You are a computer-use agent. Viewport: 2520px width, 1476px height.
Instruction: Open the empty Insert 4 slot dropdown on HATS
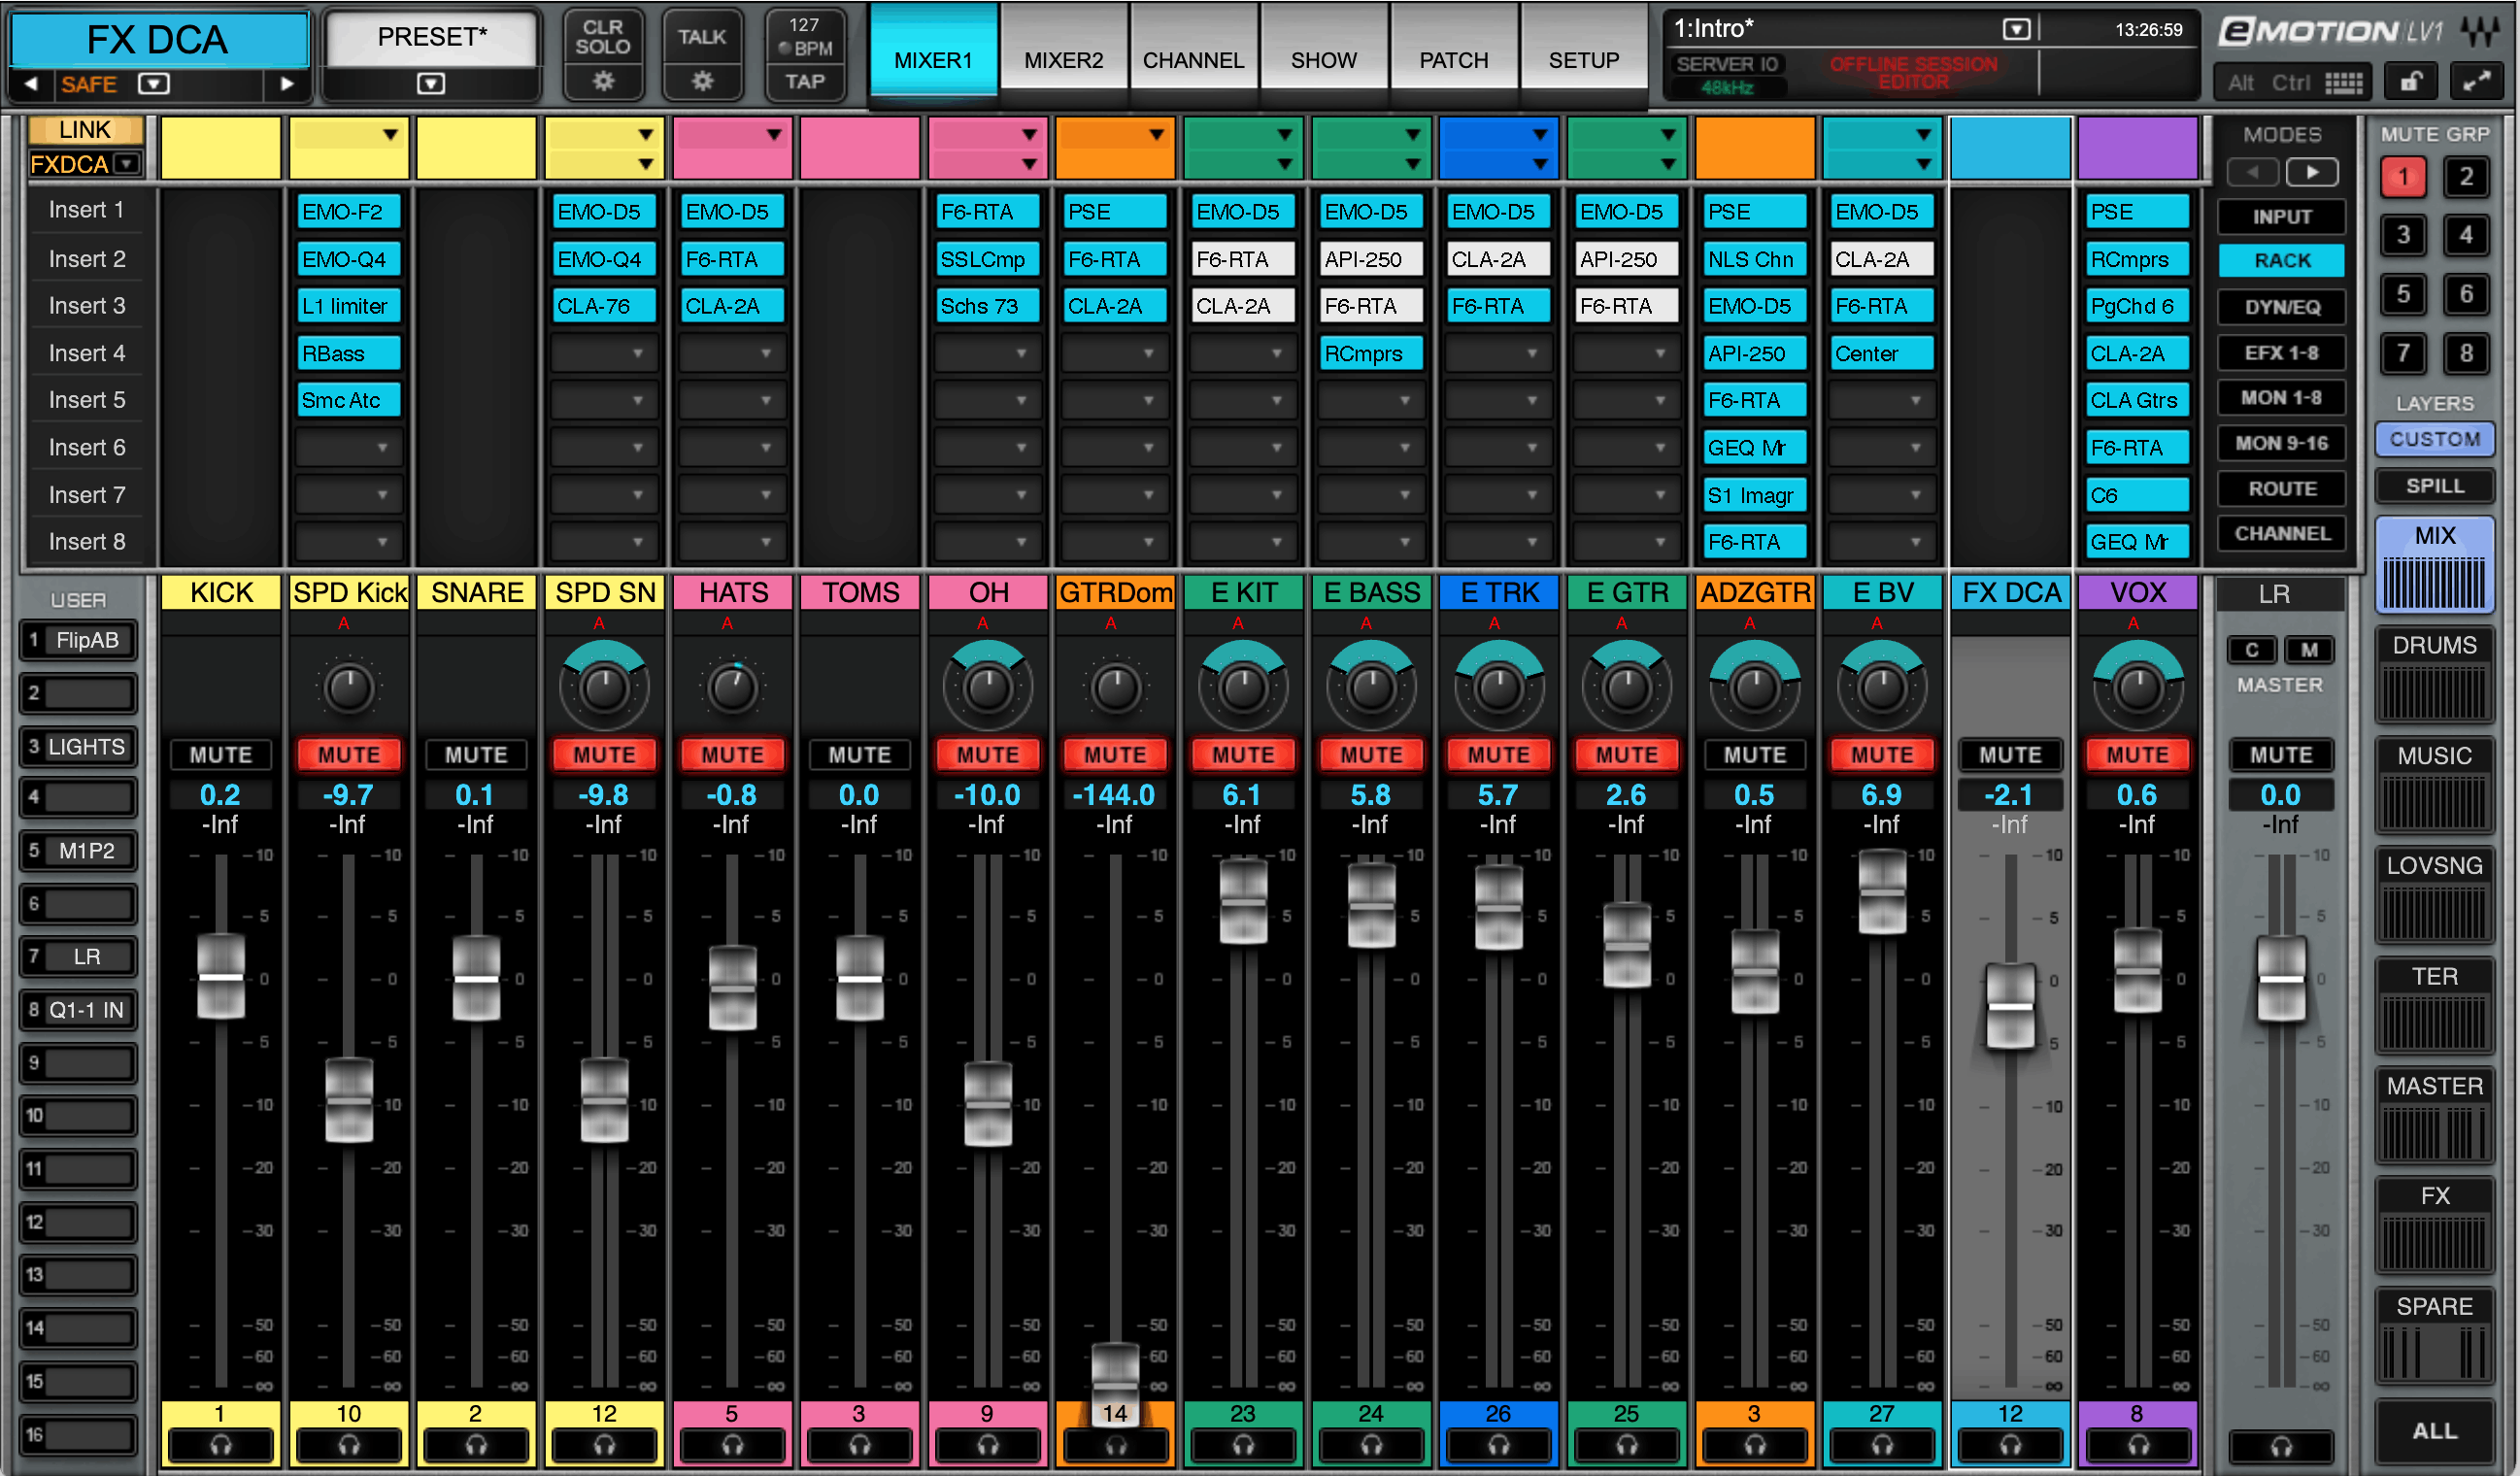pos(733,352)
